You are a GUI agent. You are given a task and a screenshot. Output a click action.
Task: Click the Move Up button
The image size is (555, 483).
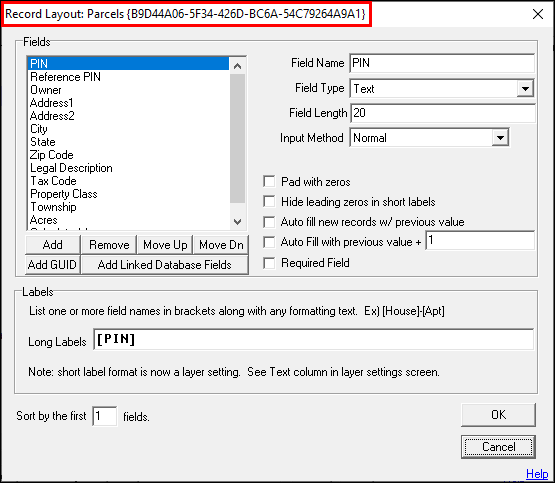pyautogui.click(x=165, y=245)
